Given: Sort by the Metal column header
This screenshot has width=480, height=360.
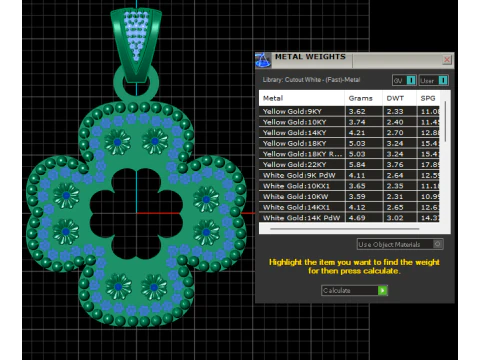Looking at the screenshot, I should (302, 98).
